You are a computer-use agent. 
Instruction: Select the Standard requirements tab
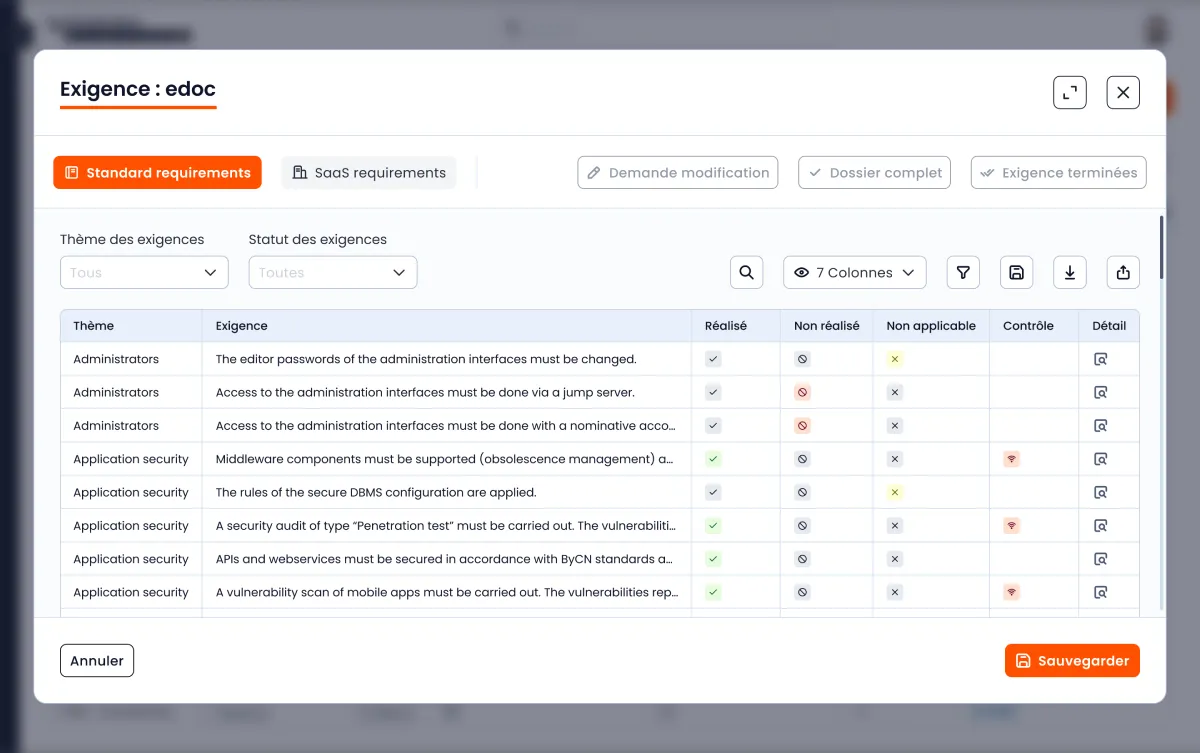point(157,173)
